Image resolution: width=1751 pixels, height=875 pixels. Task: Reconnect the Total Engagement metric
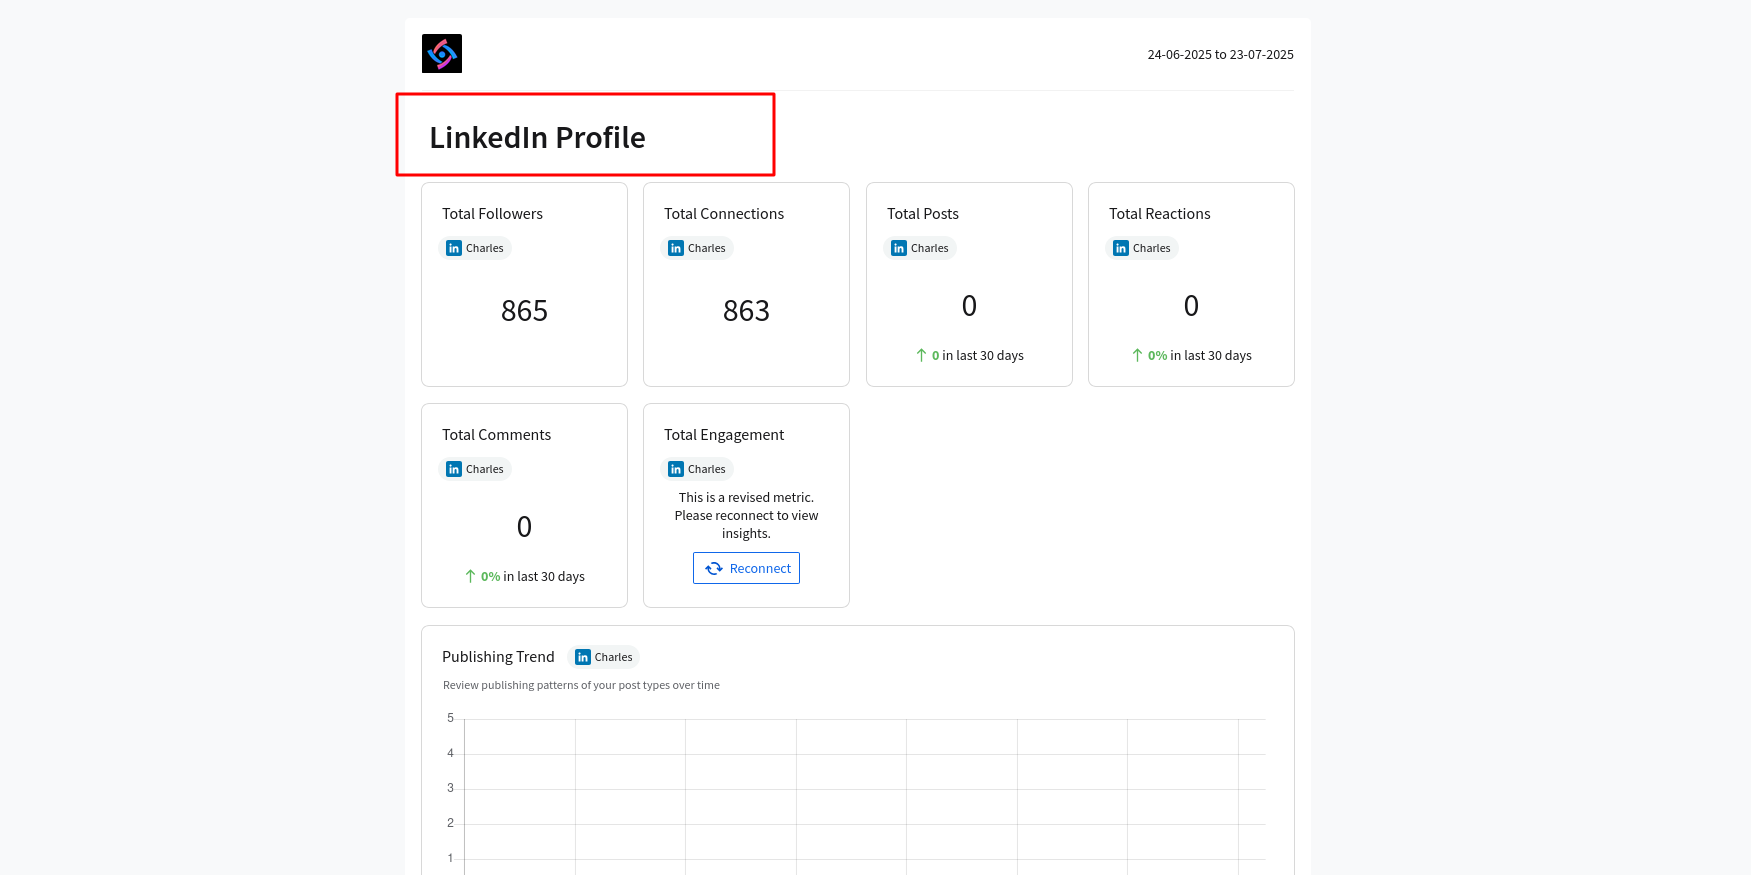coord(746,568)
